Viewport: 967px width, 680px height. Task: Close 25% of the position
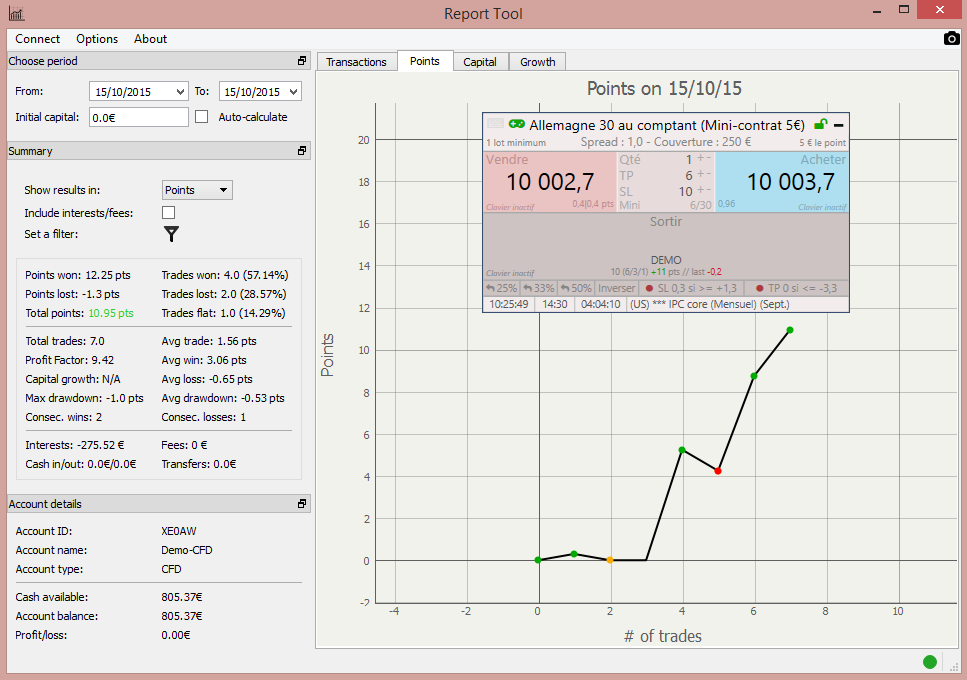click(x=501, y=288)
